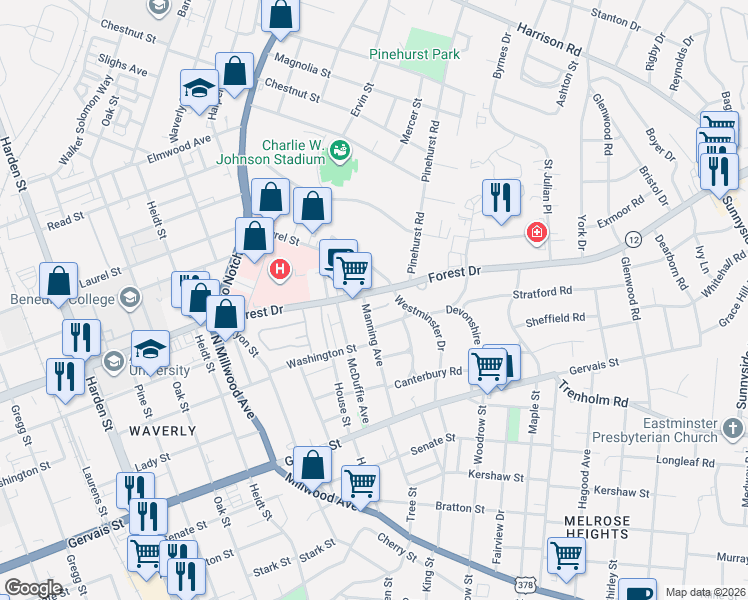Click the Map data ©2026 attribution text

coord(705,592)
